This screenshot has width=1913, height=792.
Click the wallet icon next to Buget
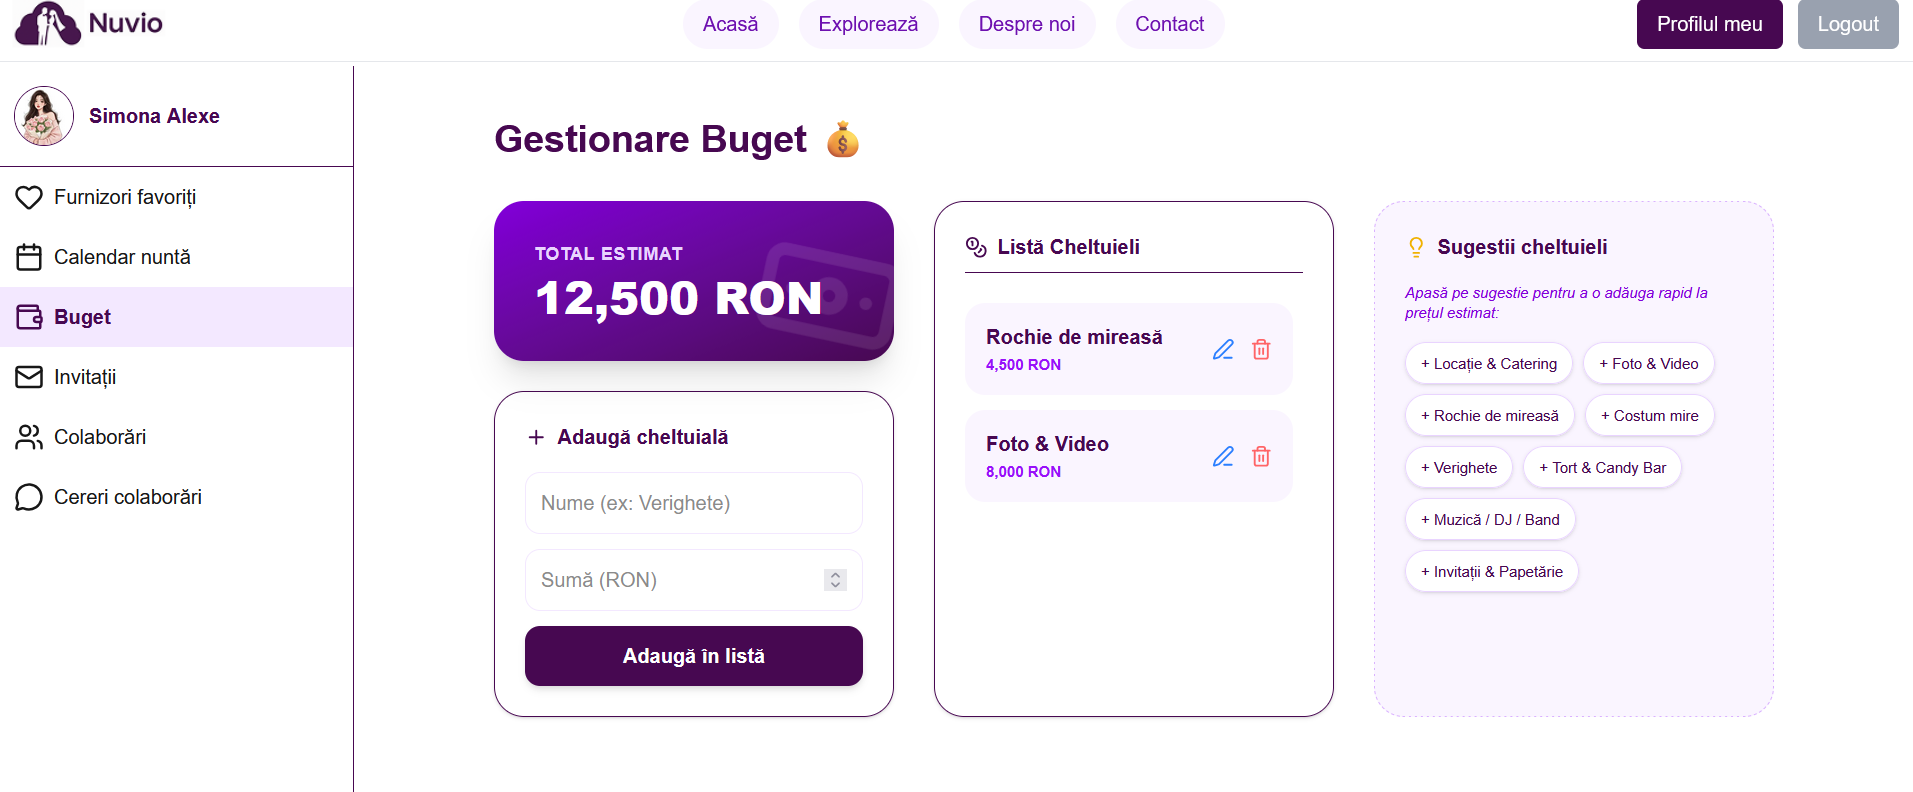[x=29, y=316]
